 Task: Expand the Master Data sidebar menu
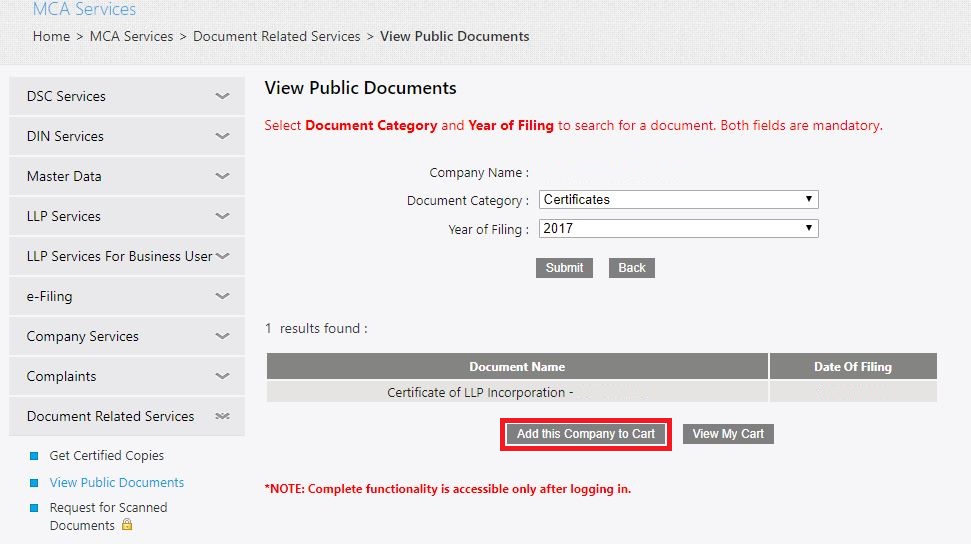pos(127,176)
